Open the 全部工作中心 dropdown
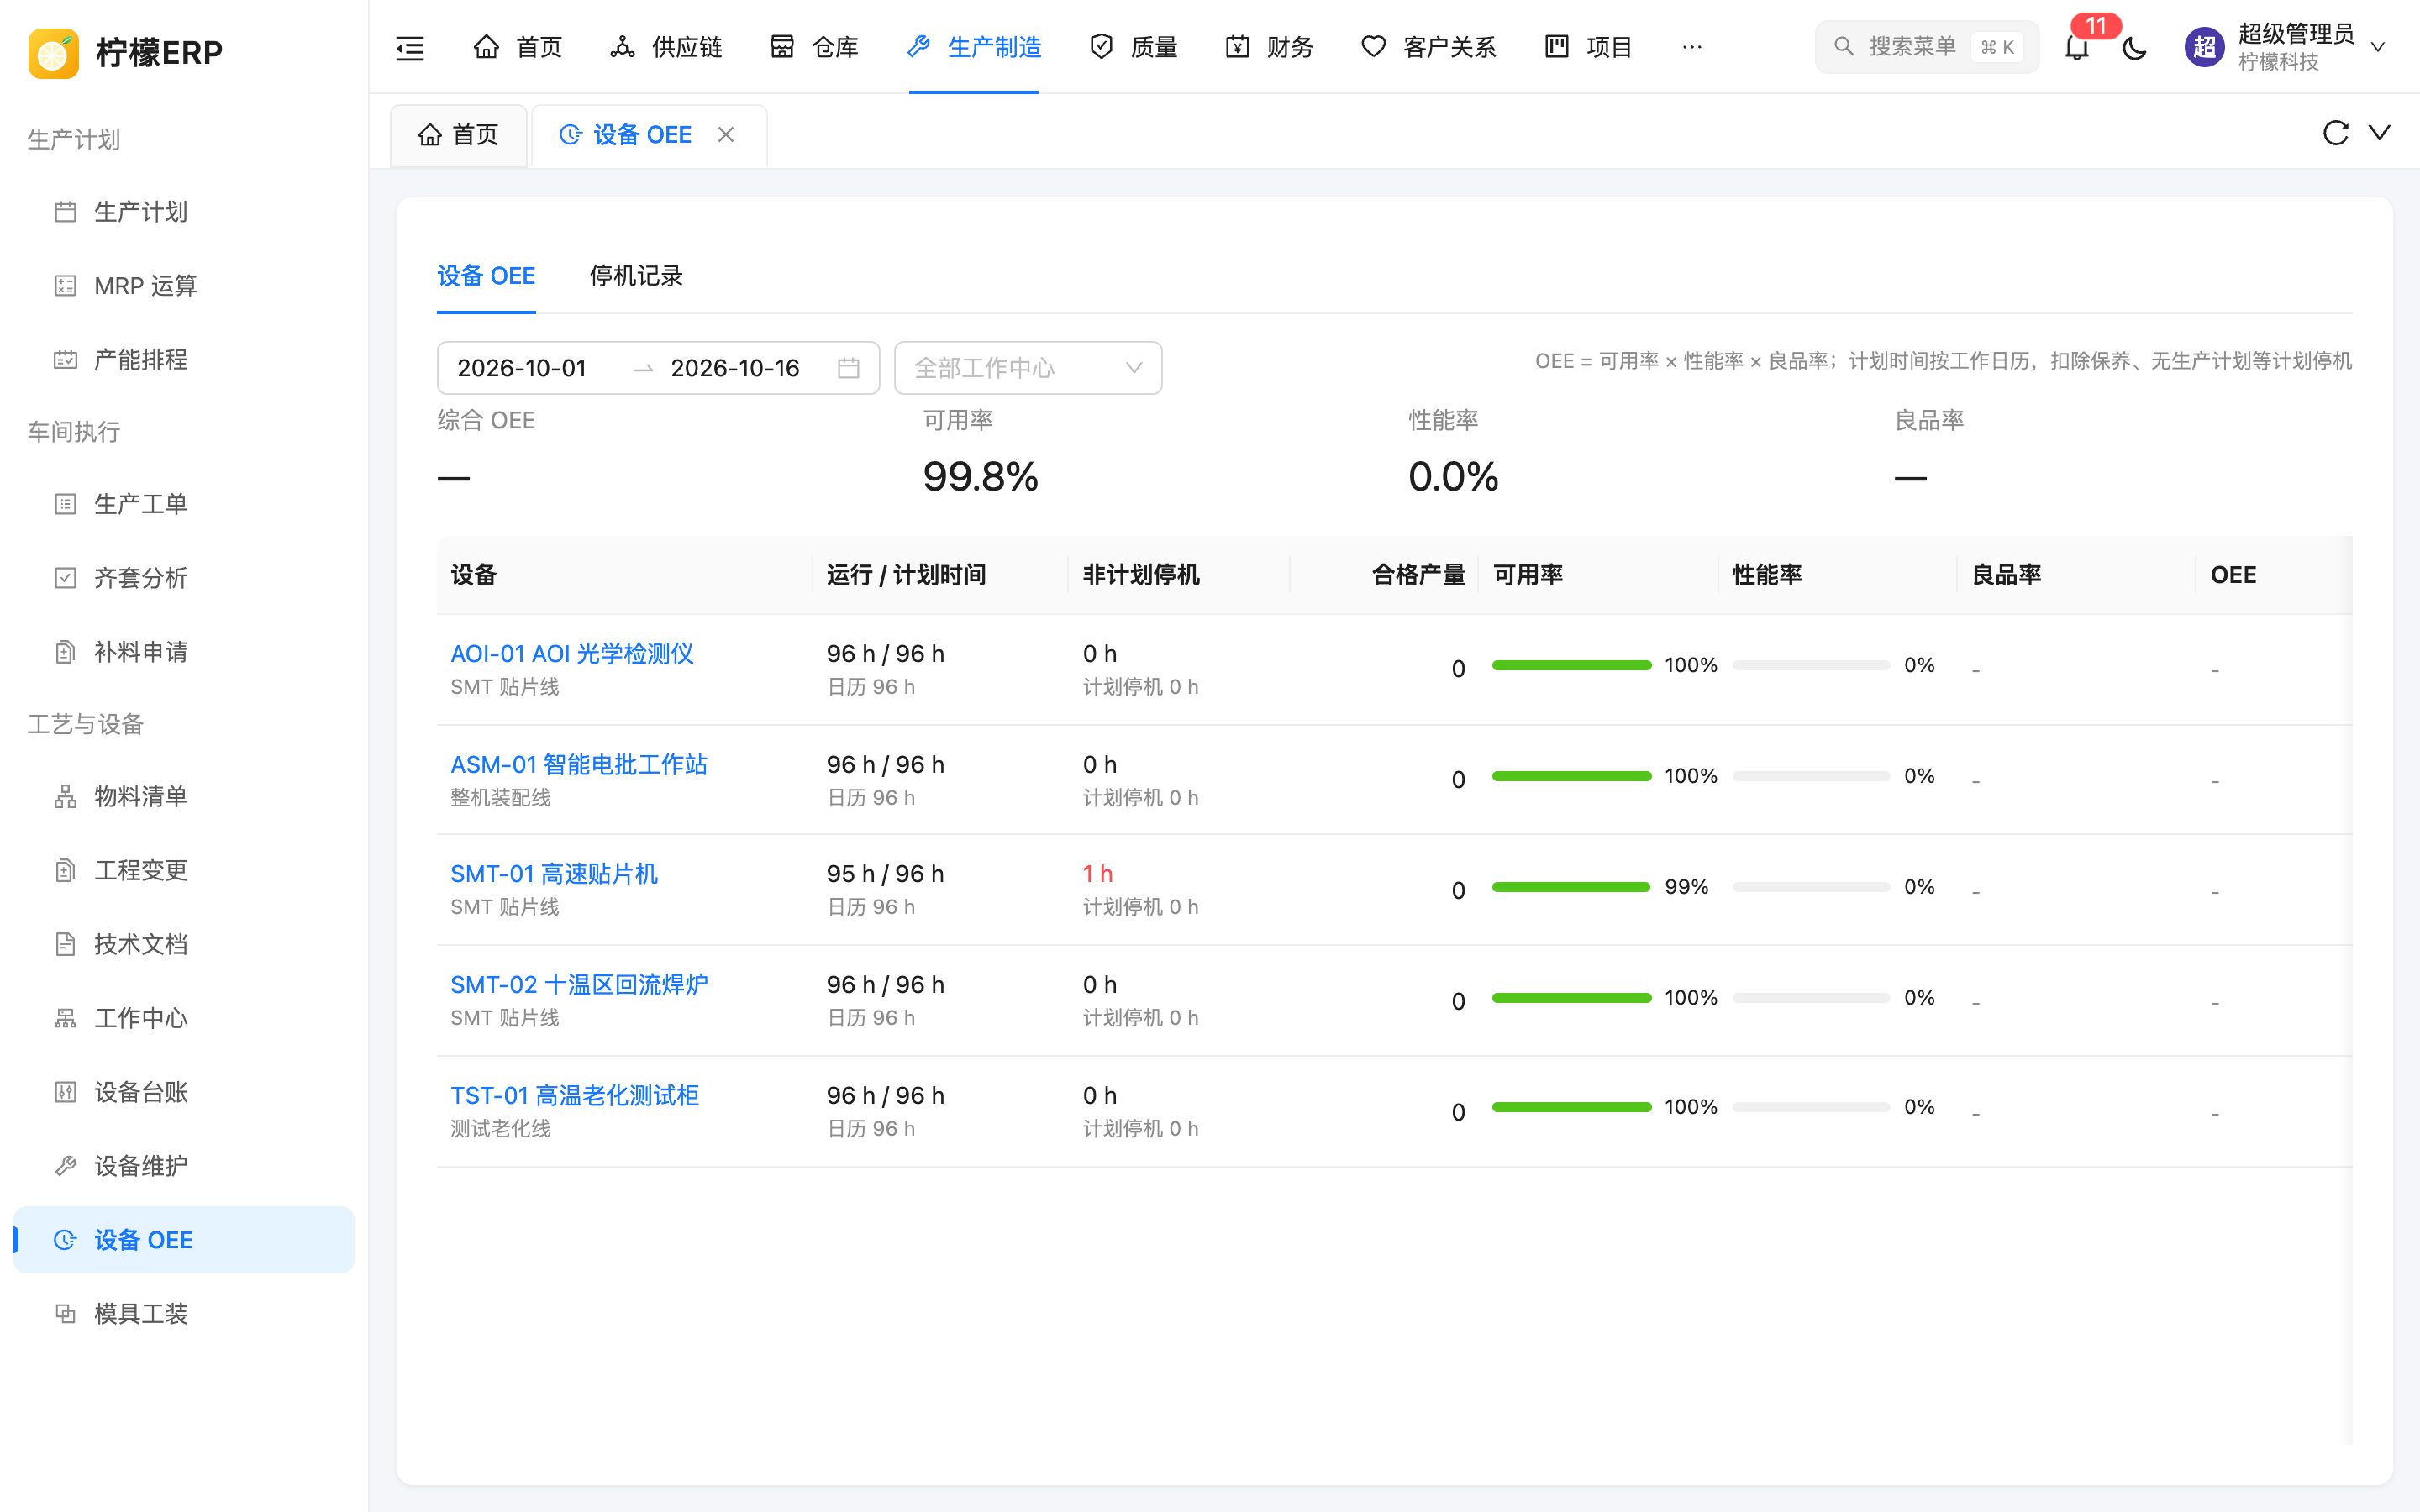The width and height of the screenshot is (2420, 1512). [1028, 368]
